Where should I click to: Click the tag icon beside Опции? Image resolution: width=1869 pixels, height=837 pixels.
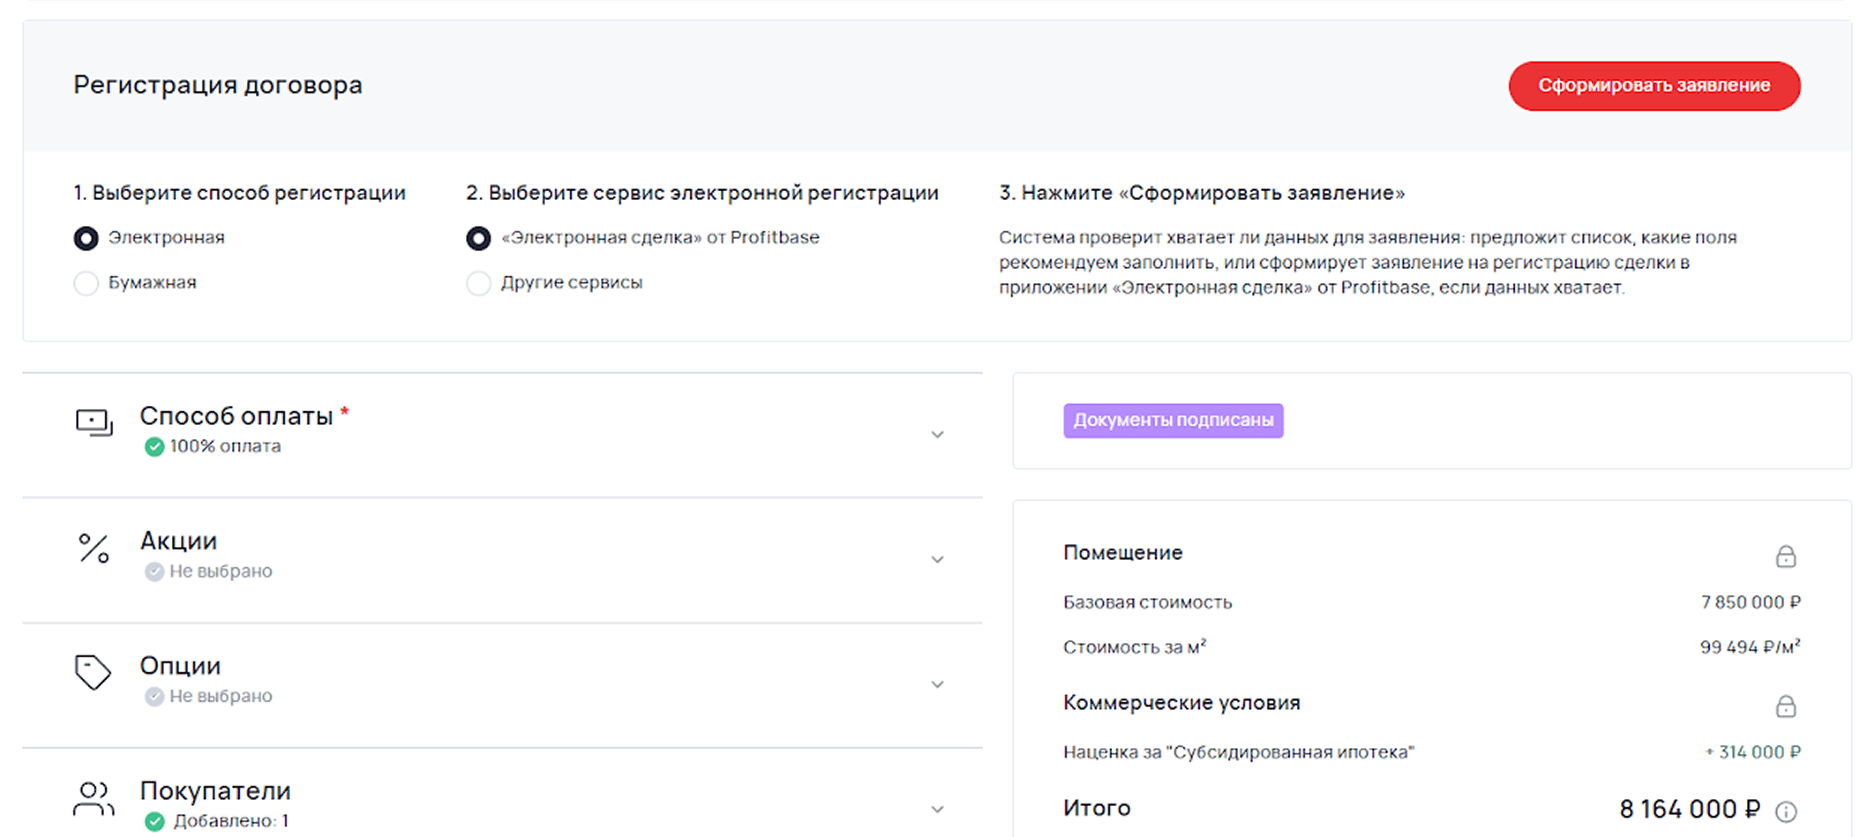93,672
